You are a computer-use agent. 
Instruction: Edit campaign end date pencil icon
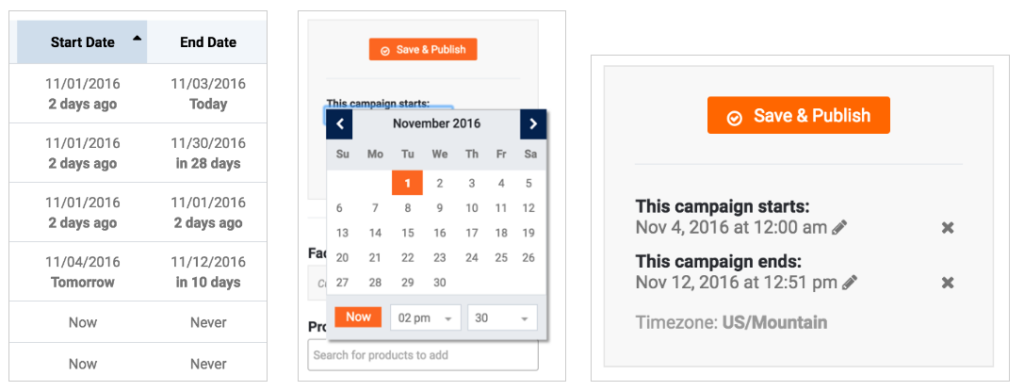coord(849,282)
